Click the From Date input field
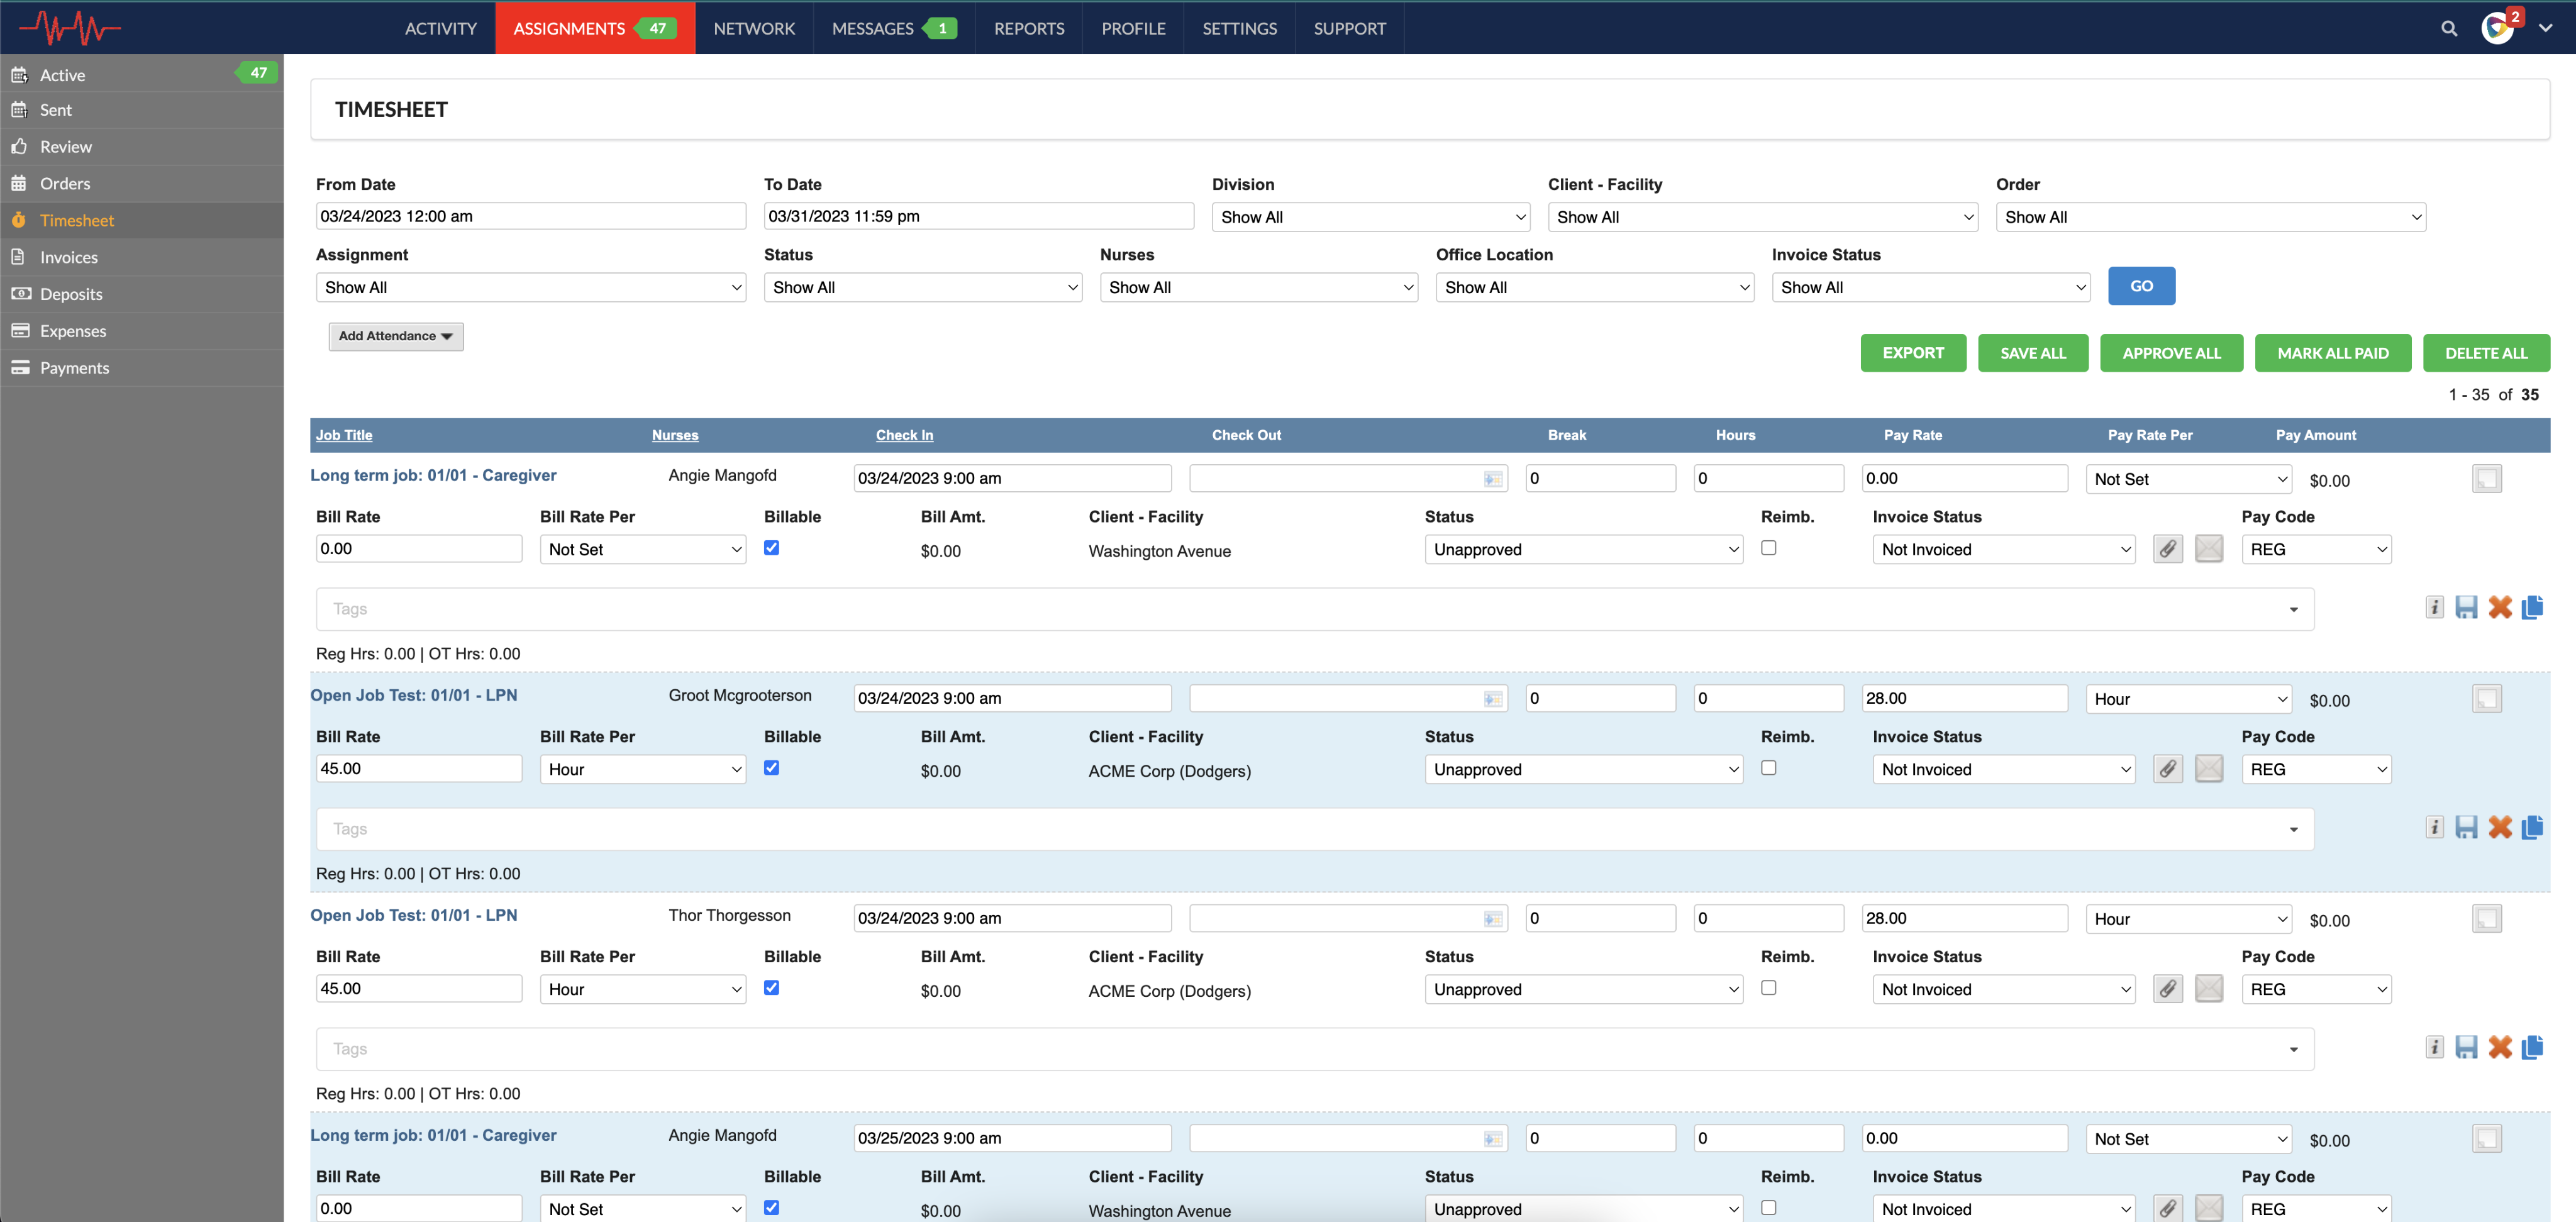This screenshot has width=2576, height=1222. coord(531,216)
